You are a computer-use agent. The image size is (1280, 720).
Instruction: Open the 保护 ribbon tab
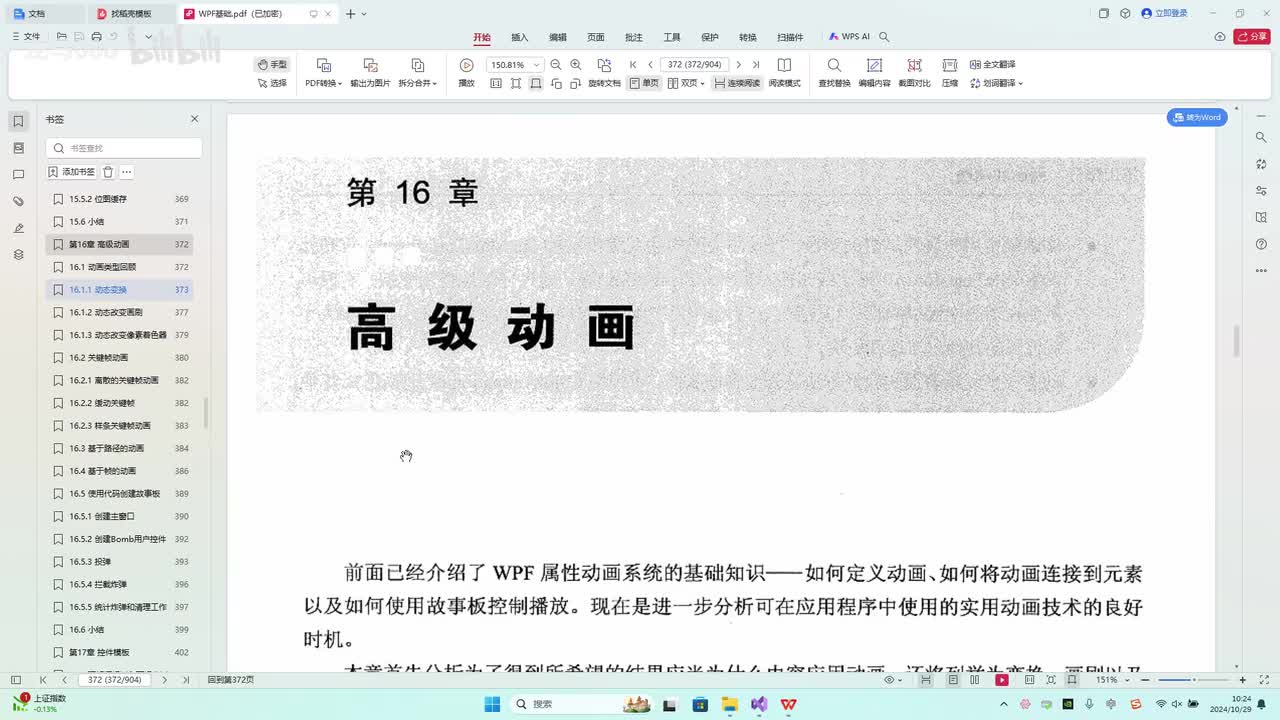[x=710, y=37]
